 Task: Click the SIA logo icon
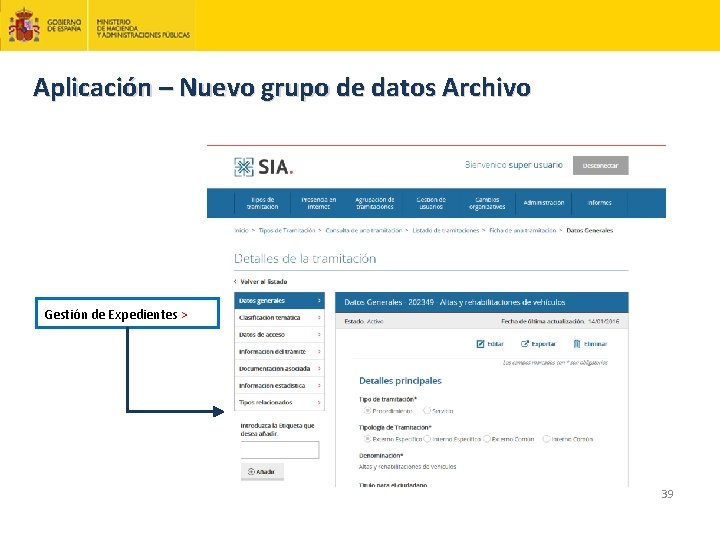coord(244,167)
